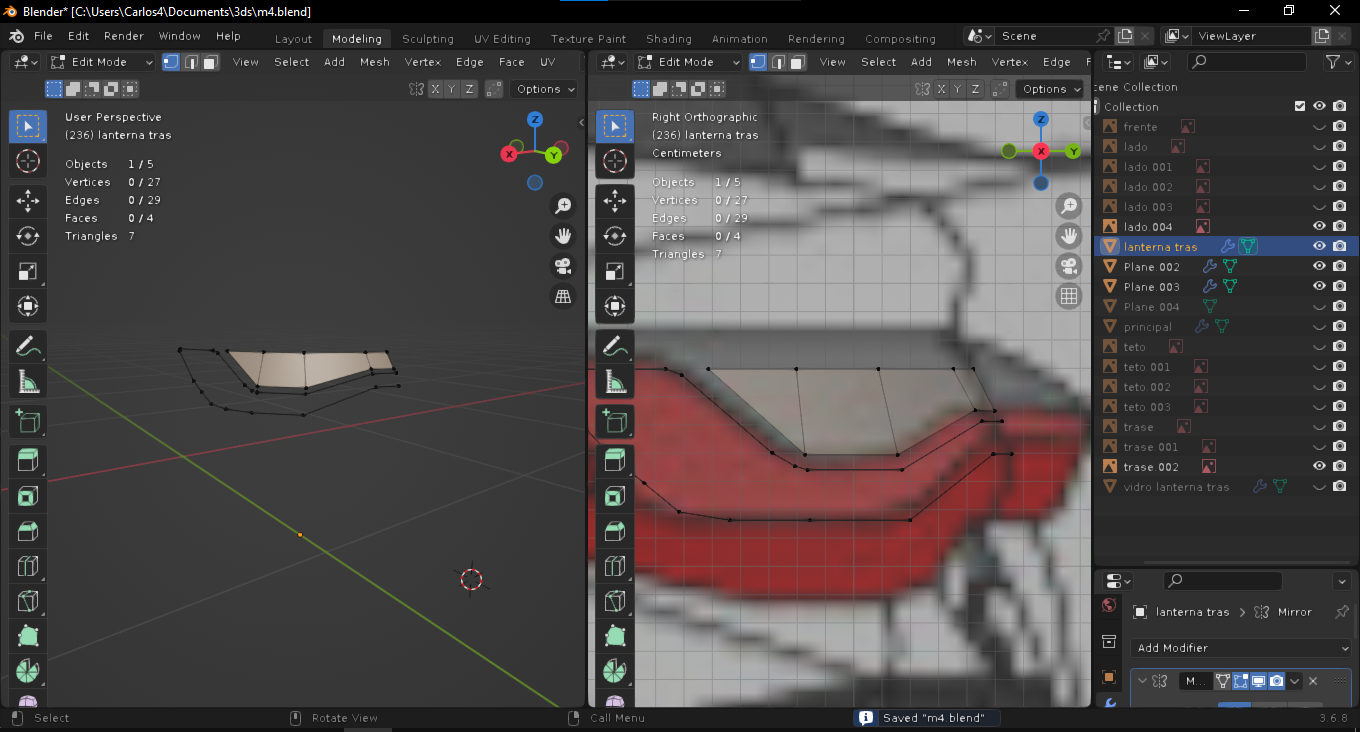Toggle X axis mirror in left viewport
The image size is (1360, 732).
click(x=436, y=89)
